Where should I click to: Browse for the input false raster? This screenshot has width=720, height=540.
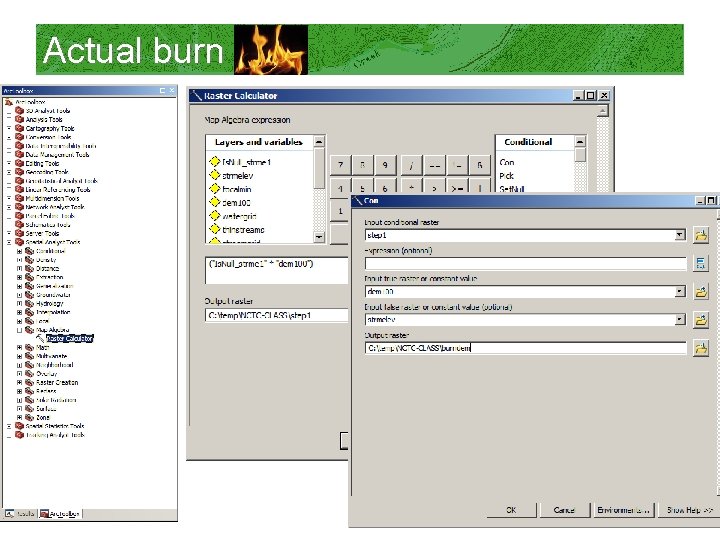click(x=701, y=320)
